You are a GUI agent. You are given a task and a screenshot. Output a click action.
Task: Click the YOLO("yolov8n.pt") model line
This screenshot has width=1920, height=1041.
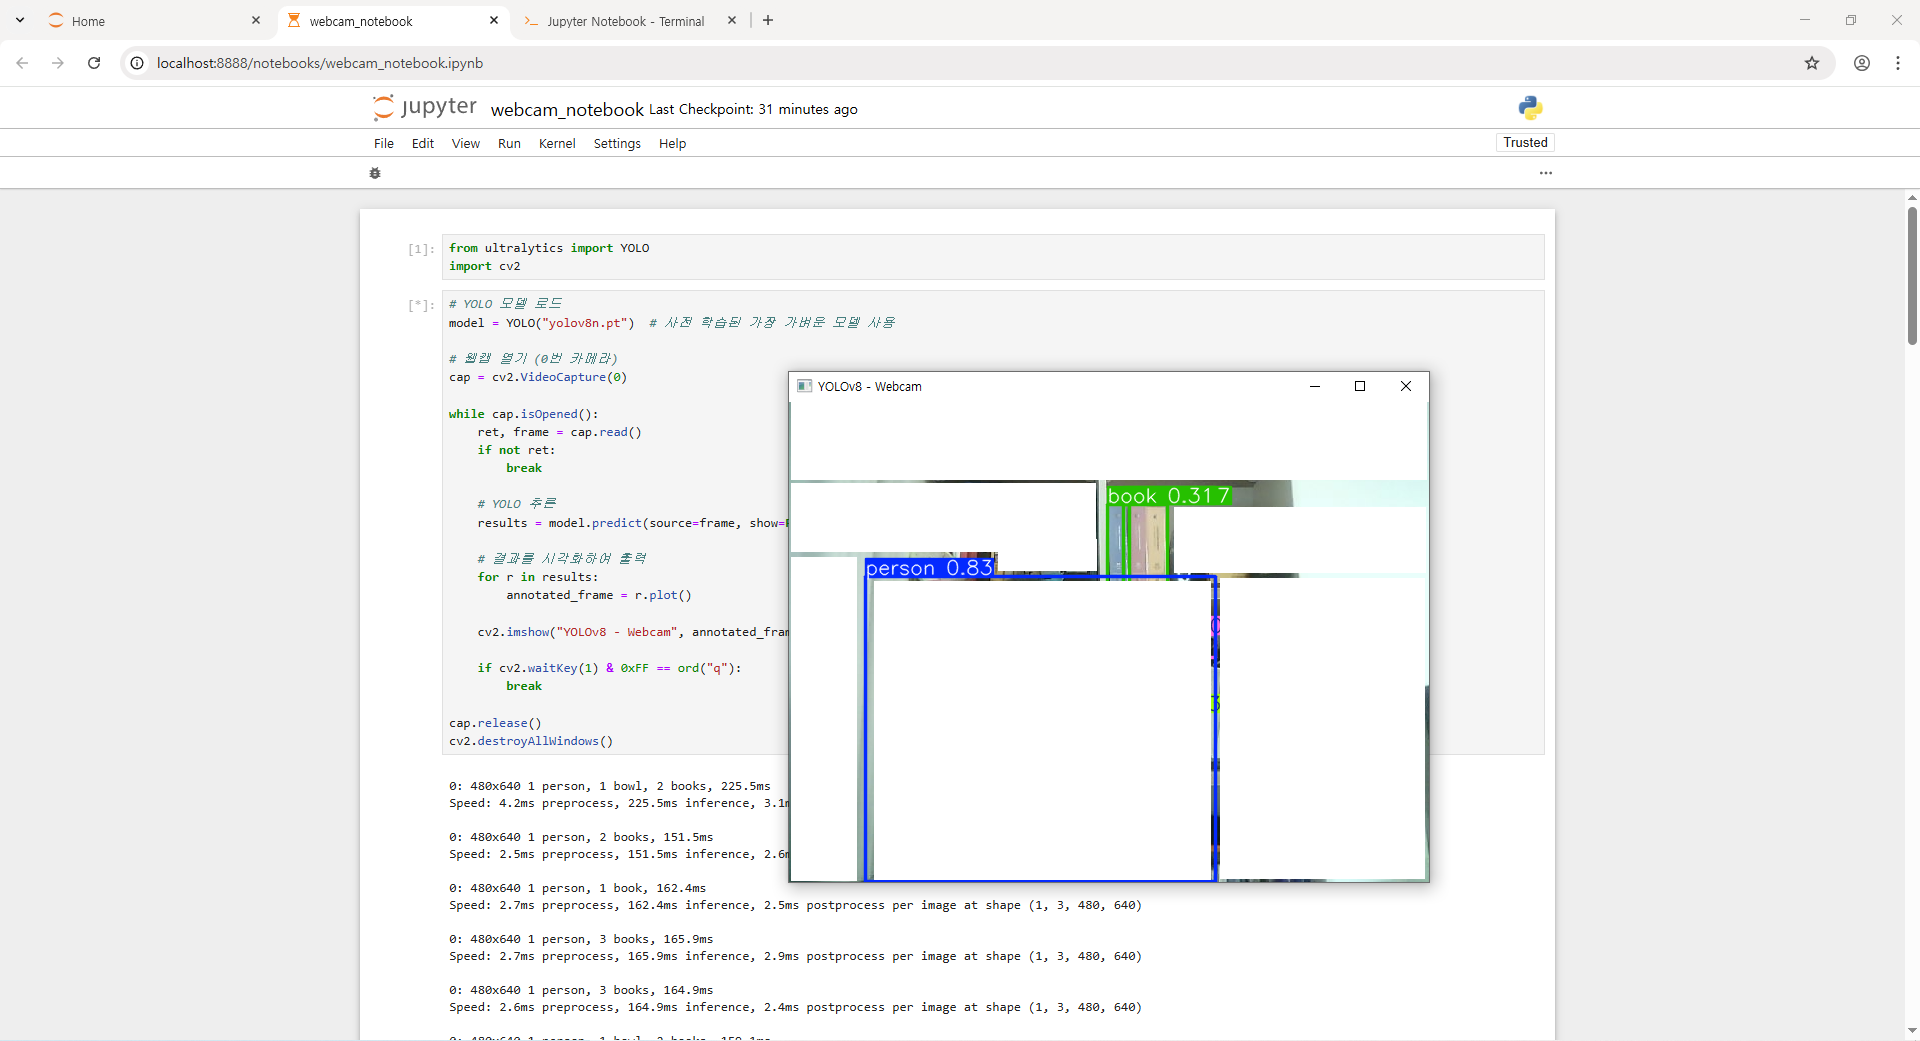point(542,323)
